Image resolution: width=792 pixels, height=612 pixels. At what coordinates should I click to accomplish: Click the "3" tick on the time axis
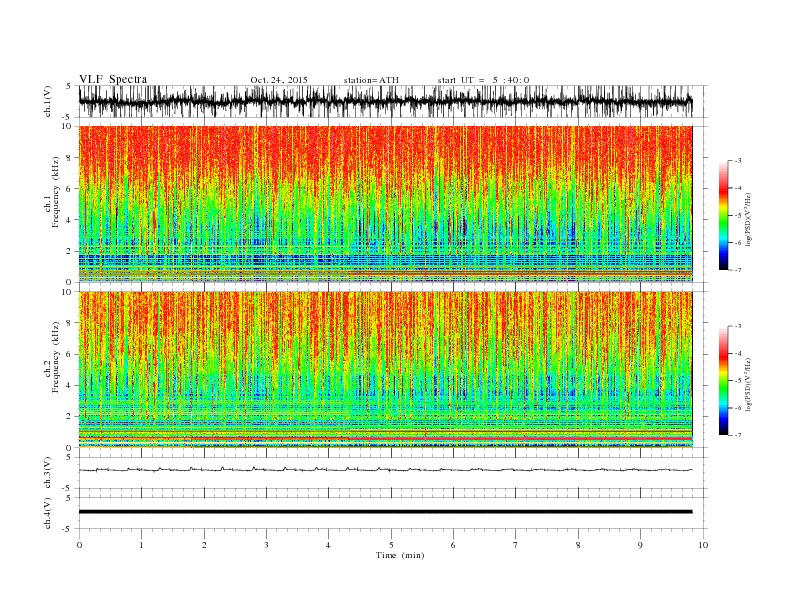click(x=266, y=545)
